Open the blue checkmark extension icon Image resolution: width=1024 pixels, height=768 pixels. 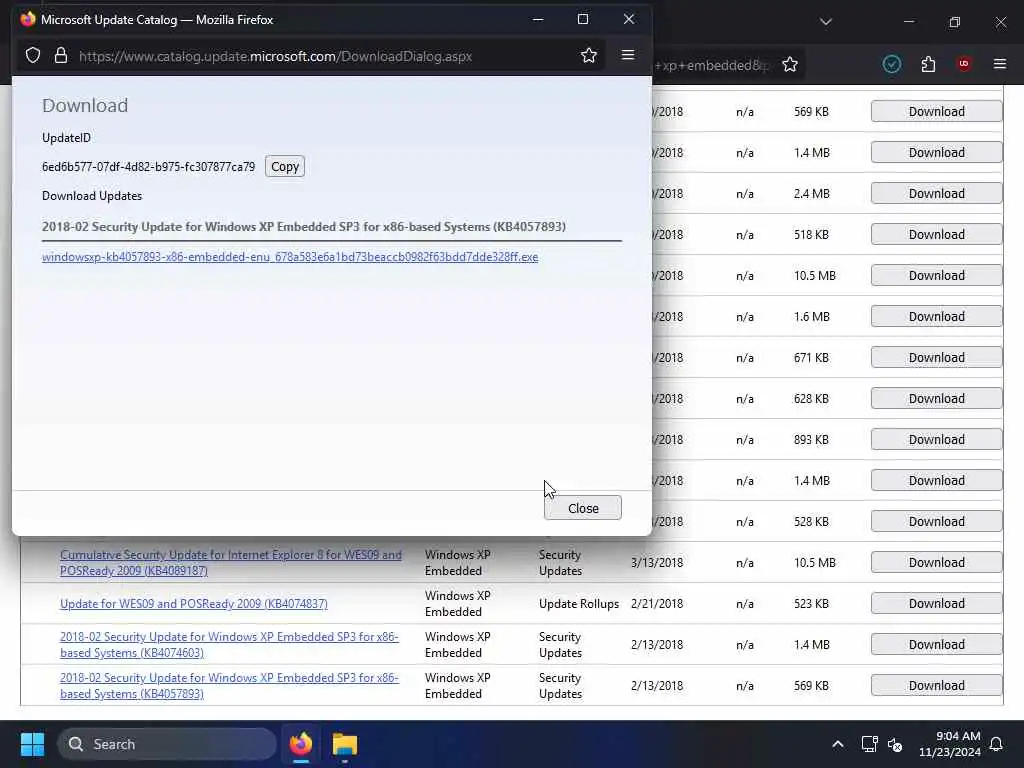891,64
